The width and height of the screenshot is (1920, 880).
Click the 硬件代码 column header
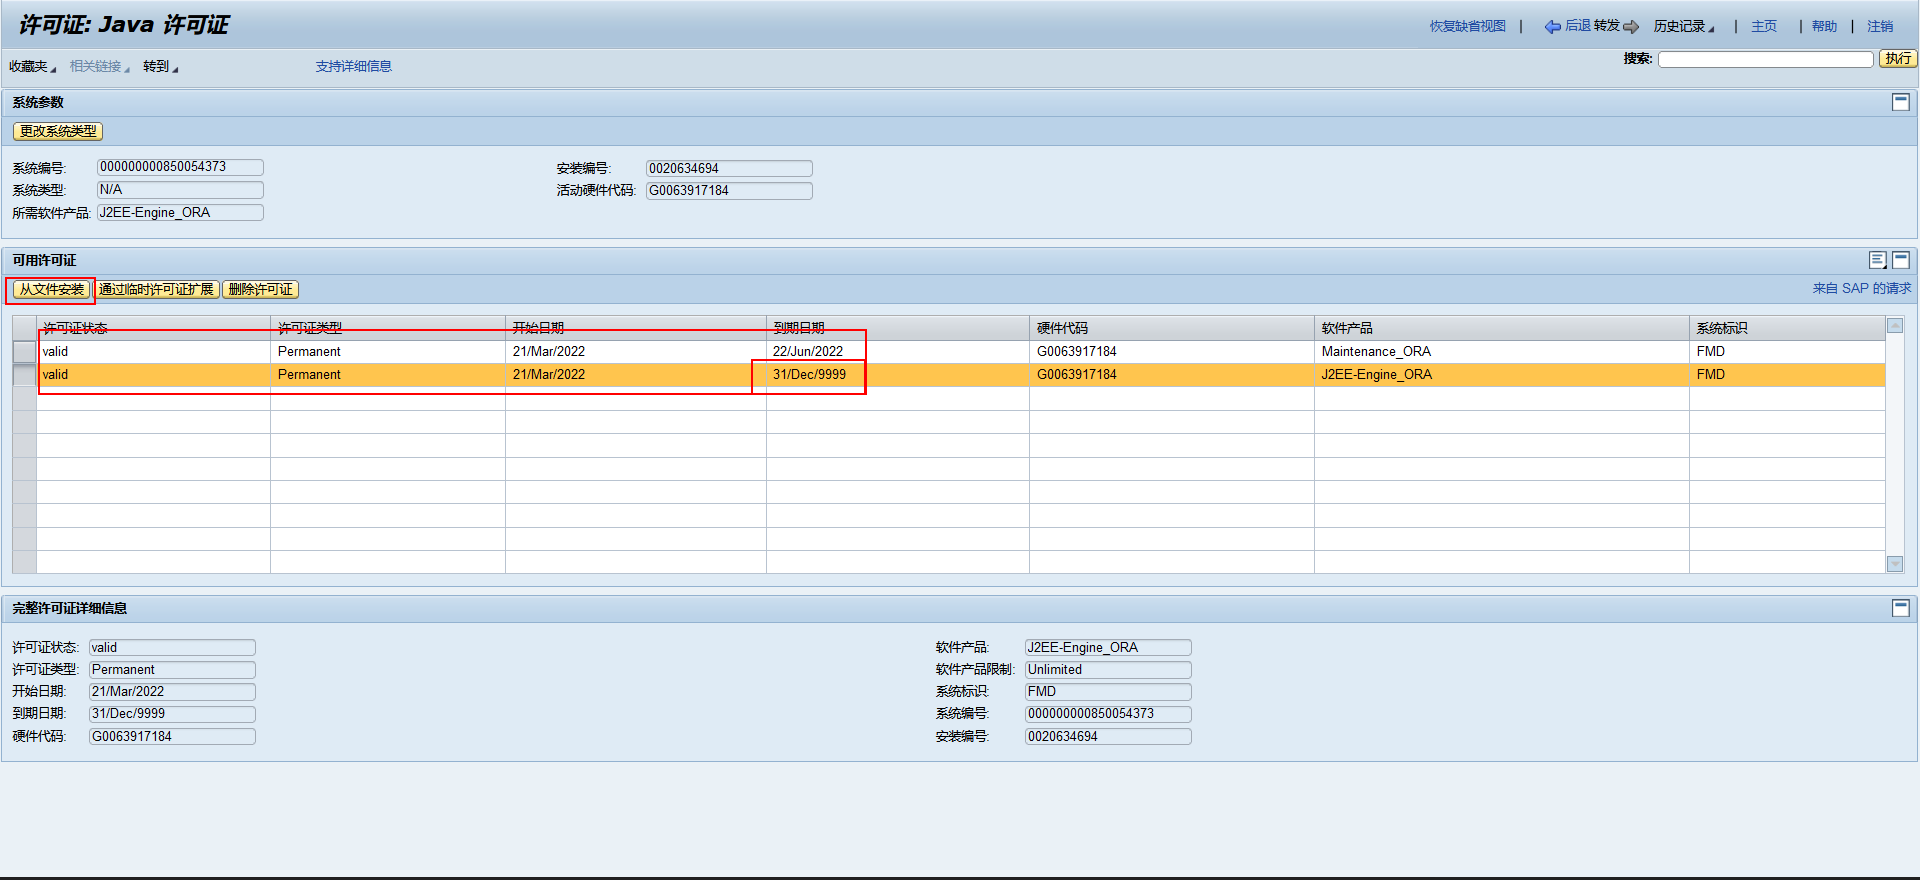(x=1172, y=328)
